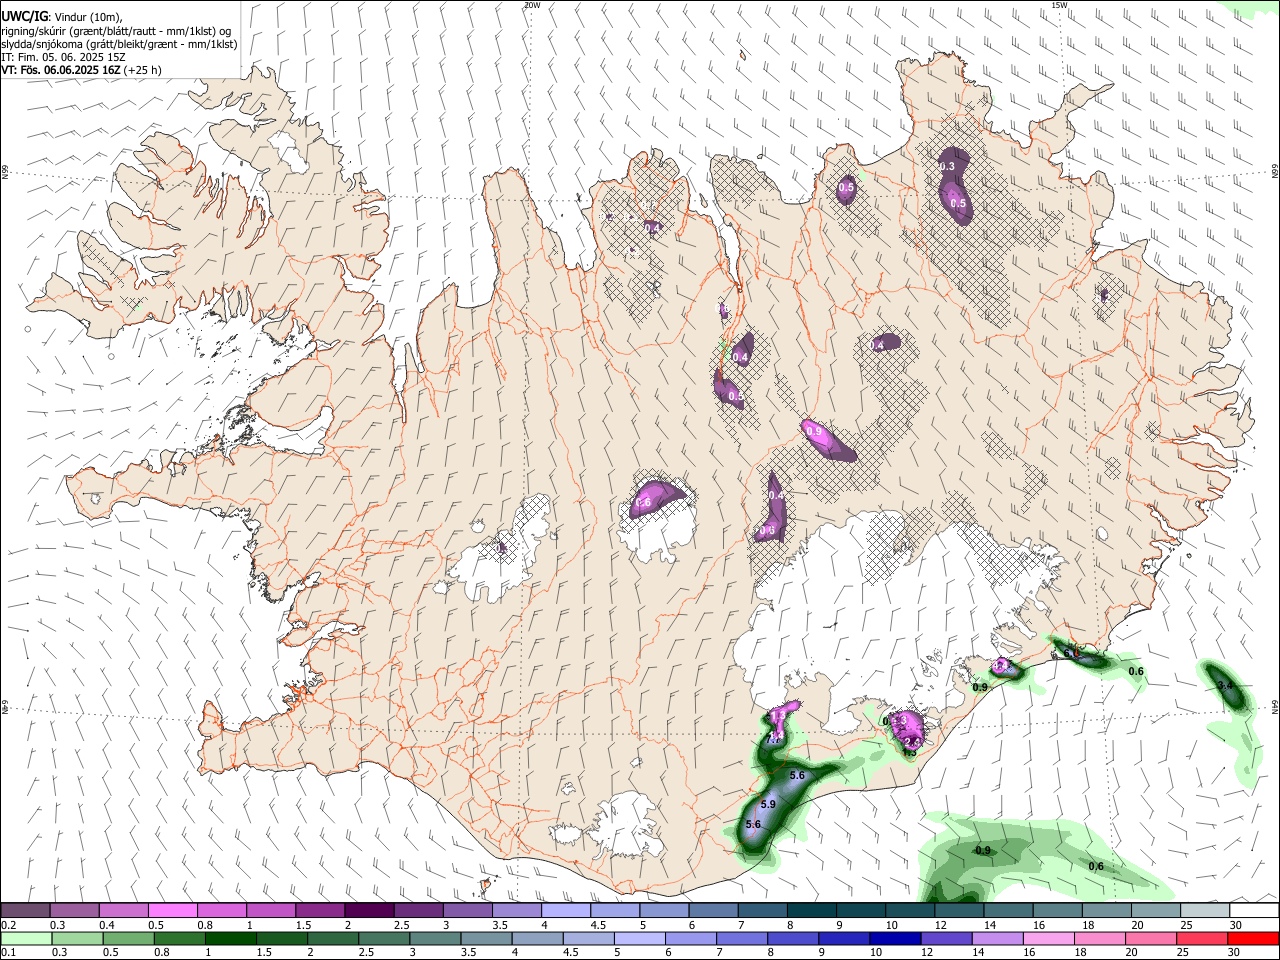Pick the dark teal swatch labeled 8 in the snow scale
The height and width of the screenshot is (960, 1280).
point(812,910)
